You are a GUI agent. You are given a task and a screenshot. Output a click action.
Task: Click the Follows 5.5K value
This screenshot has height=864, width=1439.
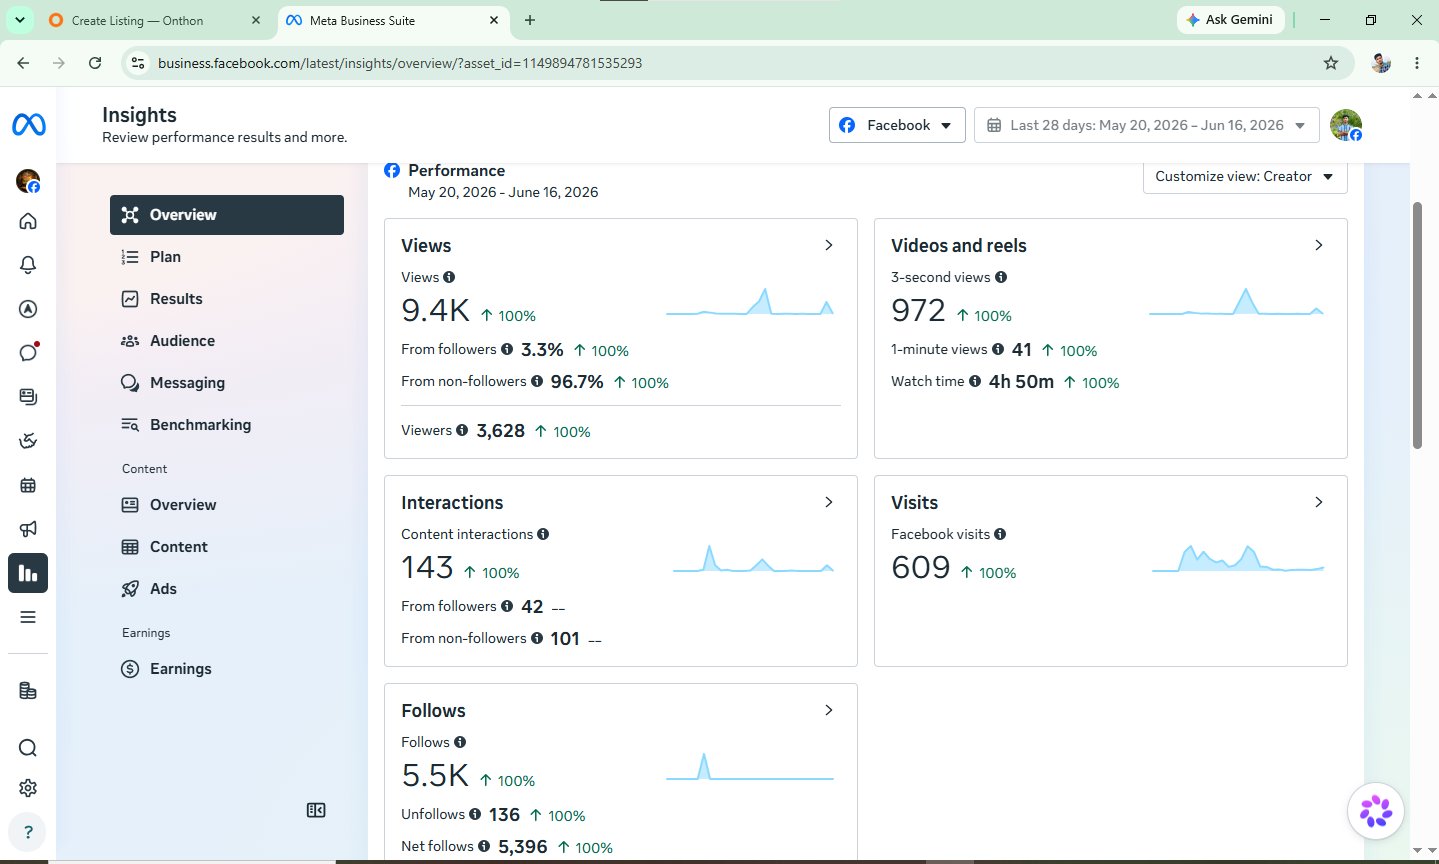[435, 775]
